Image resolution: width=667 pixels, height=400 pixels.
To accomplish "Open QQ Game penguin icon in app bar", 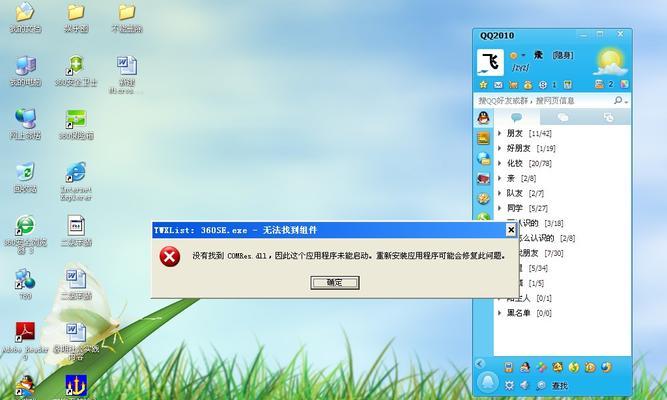I will (x=525, y=367).
